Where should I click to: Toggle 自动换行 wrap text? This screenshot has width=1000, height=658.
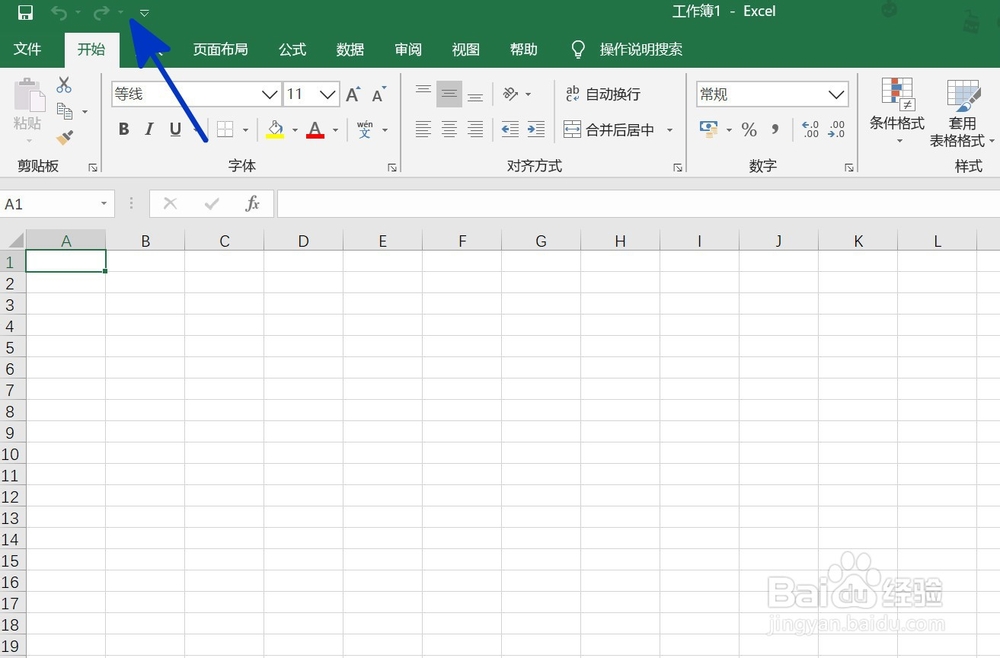click(603, 94)
